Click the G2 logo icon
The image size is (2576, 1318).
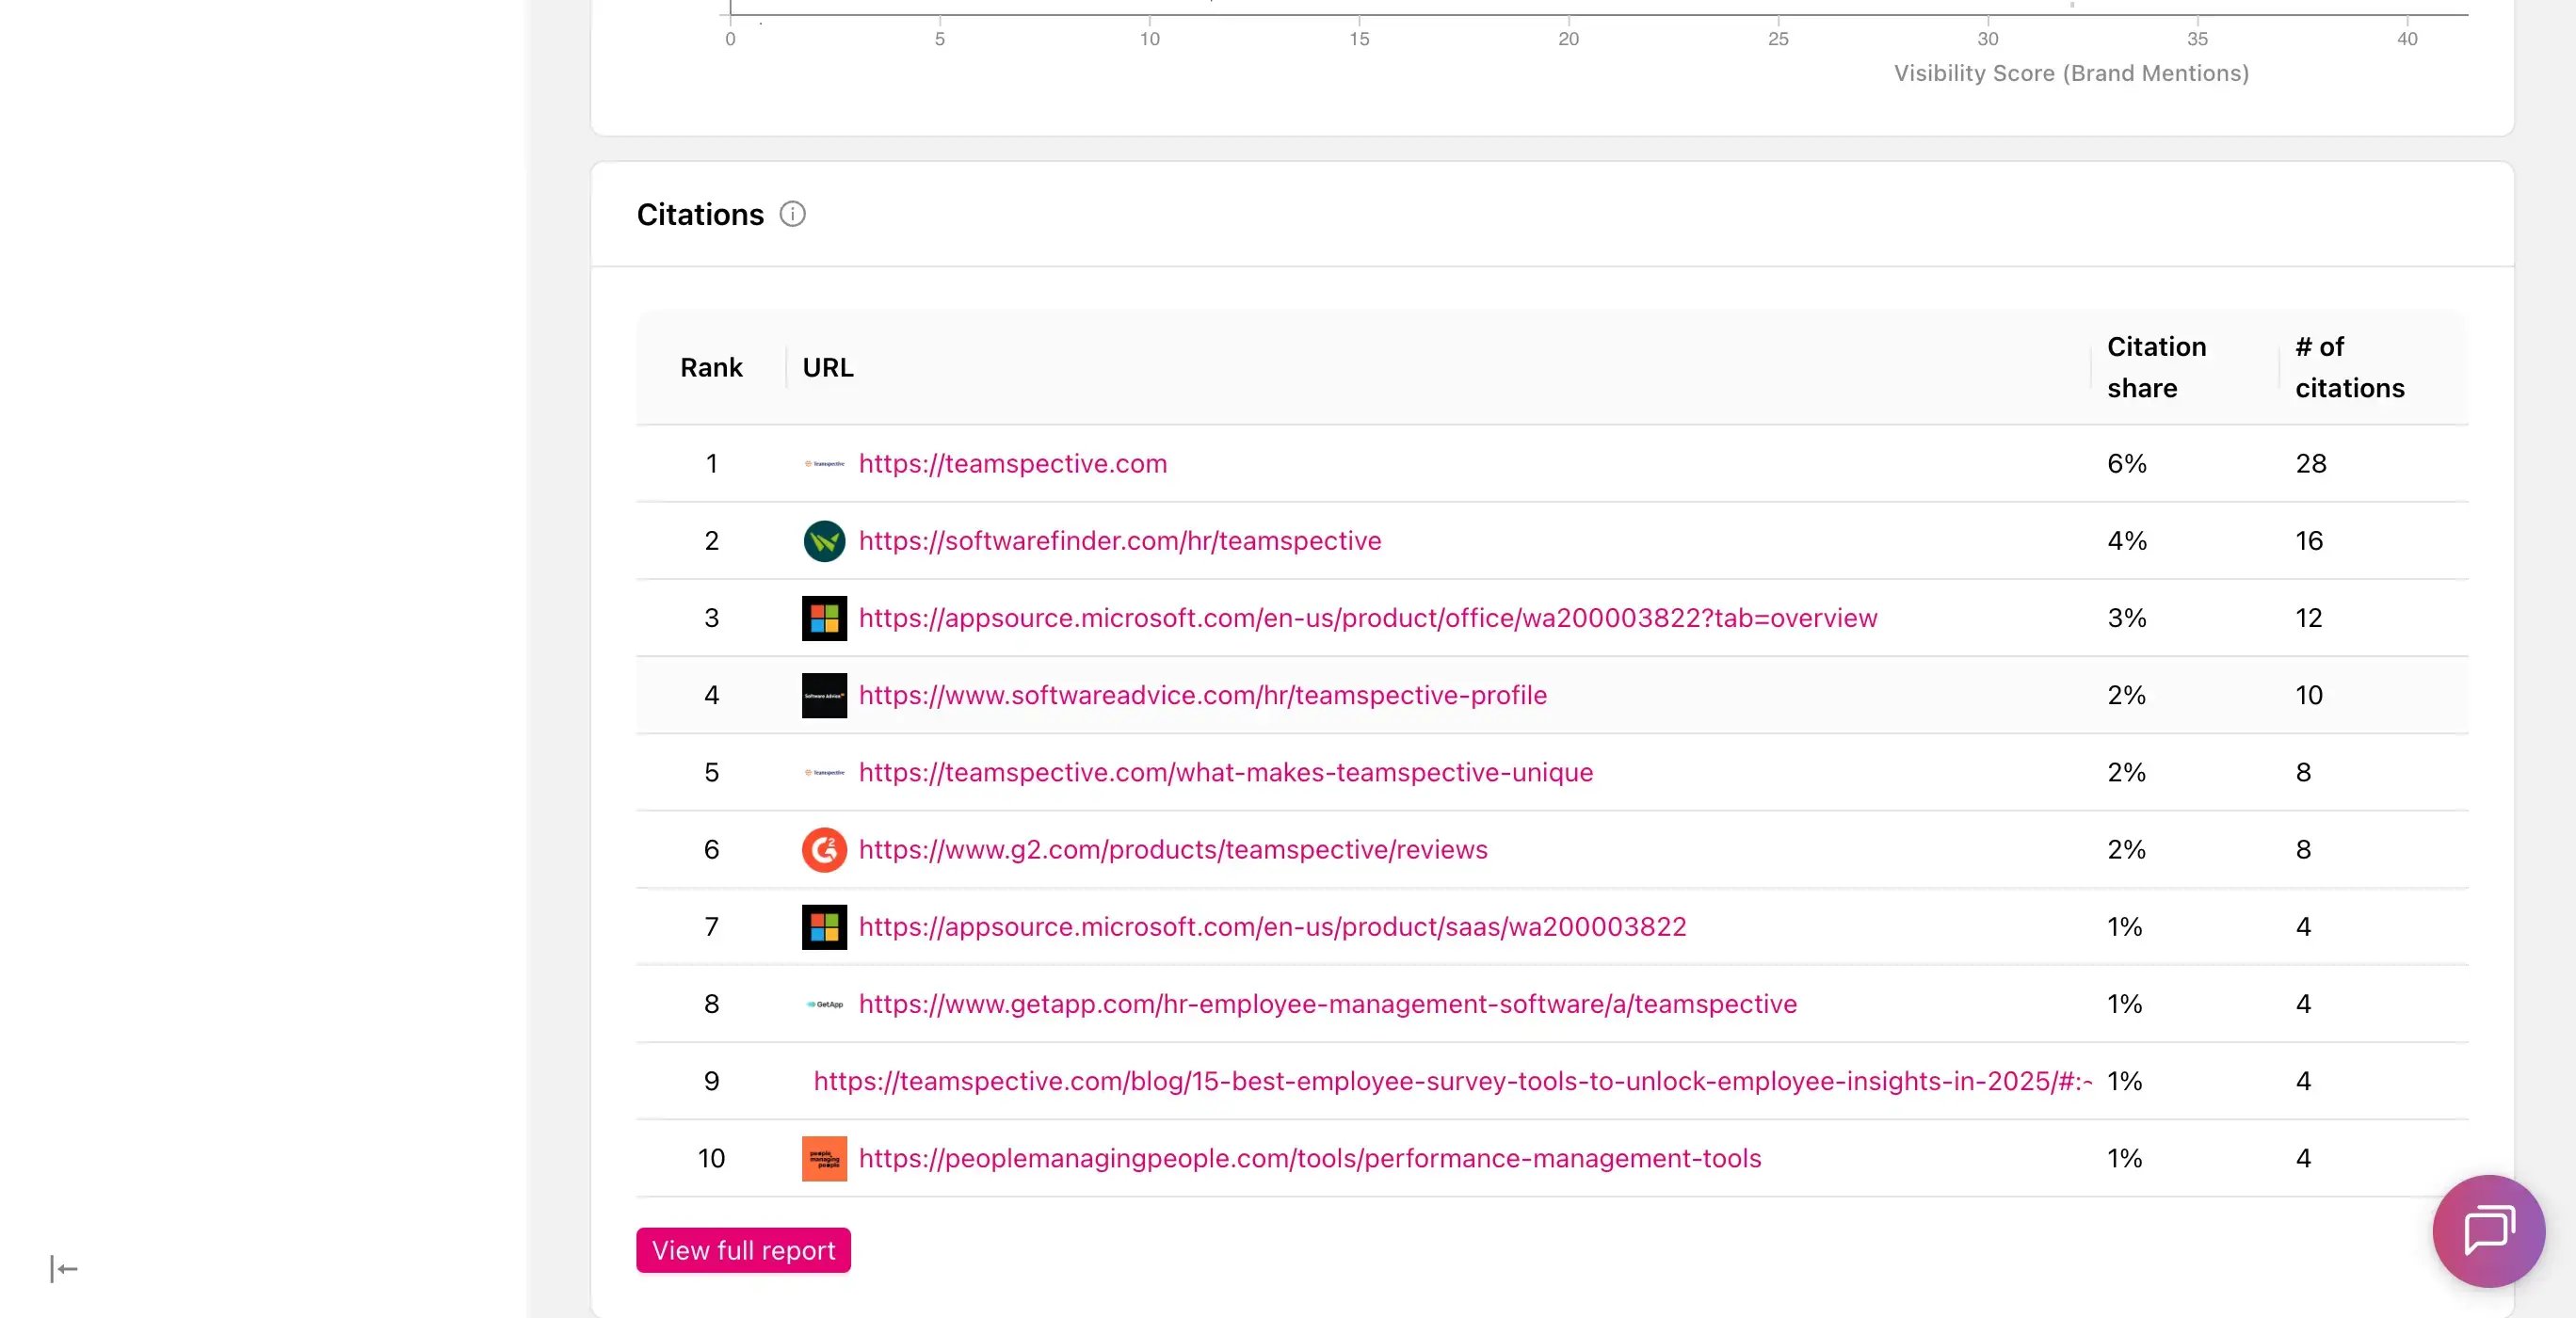824,850
